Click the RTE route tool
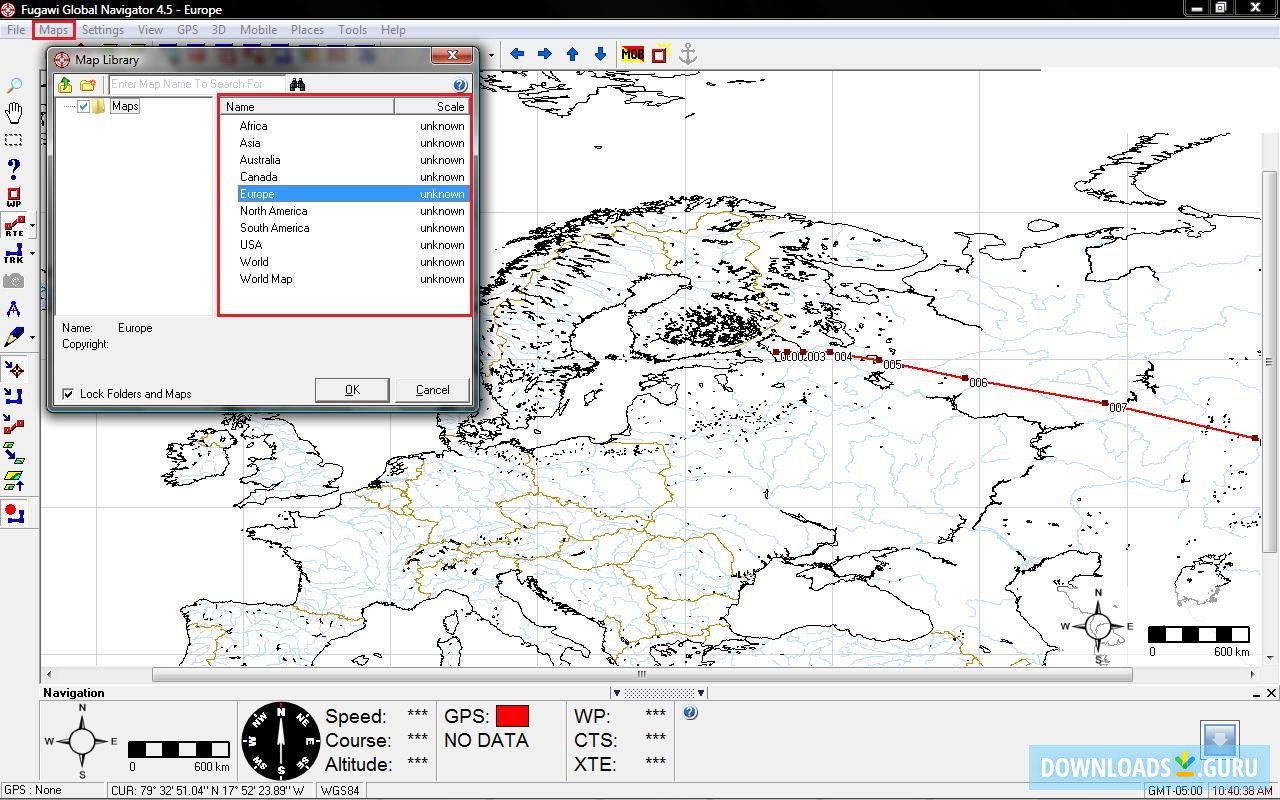The height and width of the screenshot is (800, 1280). pyautogui.click(x=14, y=226)
